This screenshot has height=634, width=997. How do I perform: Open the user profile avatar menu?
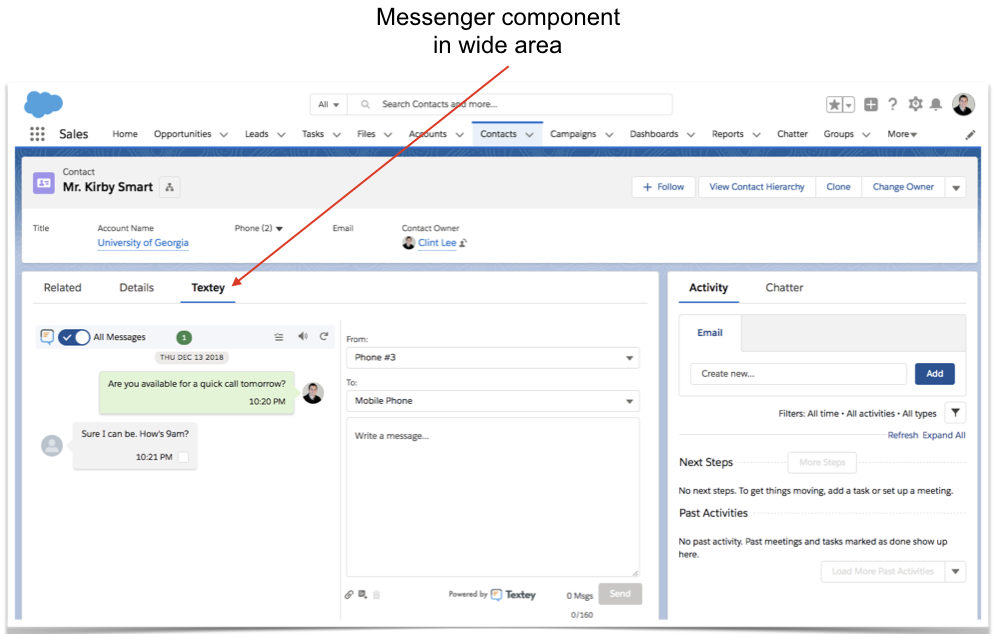pos(963,104)
